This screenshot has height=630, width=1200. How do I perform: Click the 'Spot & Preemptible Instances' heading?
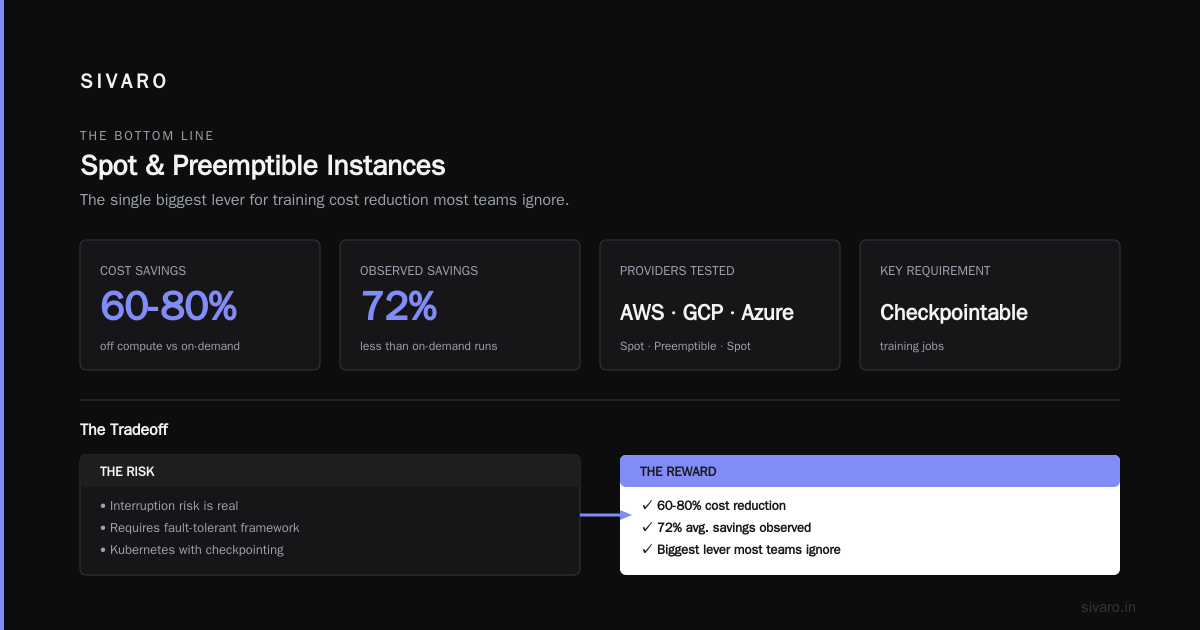click(x=263, y=165)
